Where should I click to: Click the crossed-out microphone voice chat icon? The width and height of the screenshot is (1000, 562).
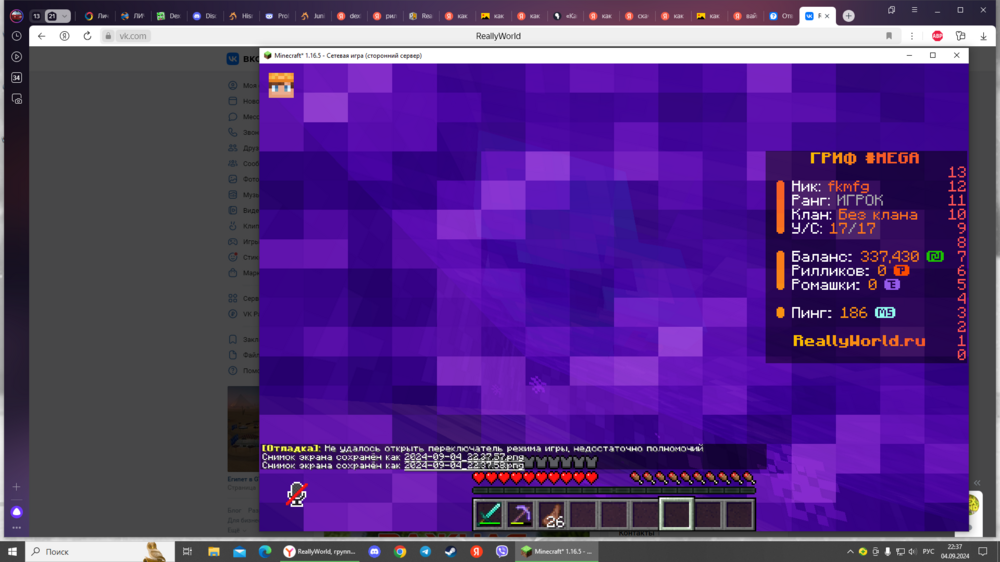pos(297,494)
